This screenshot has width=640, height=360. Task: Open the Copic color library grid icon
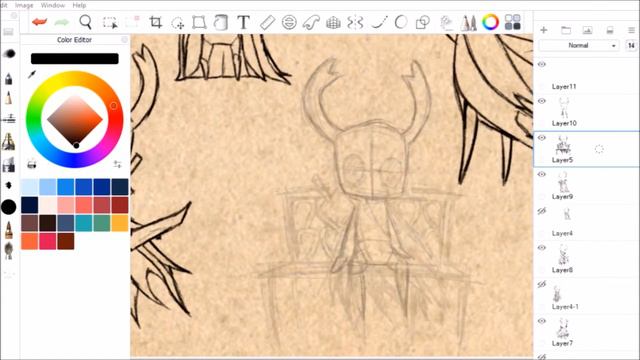(x=513, y=22)
